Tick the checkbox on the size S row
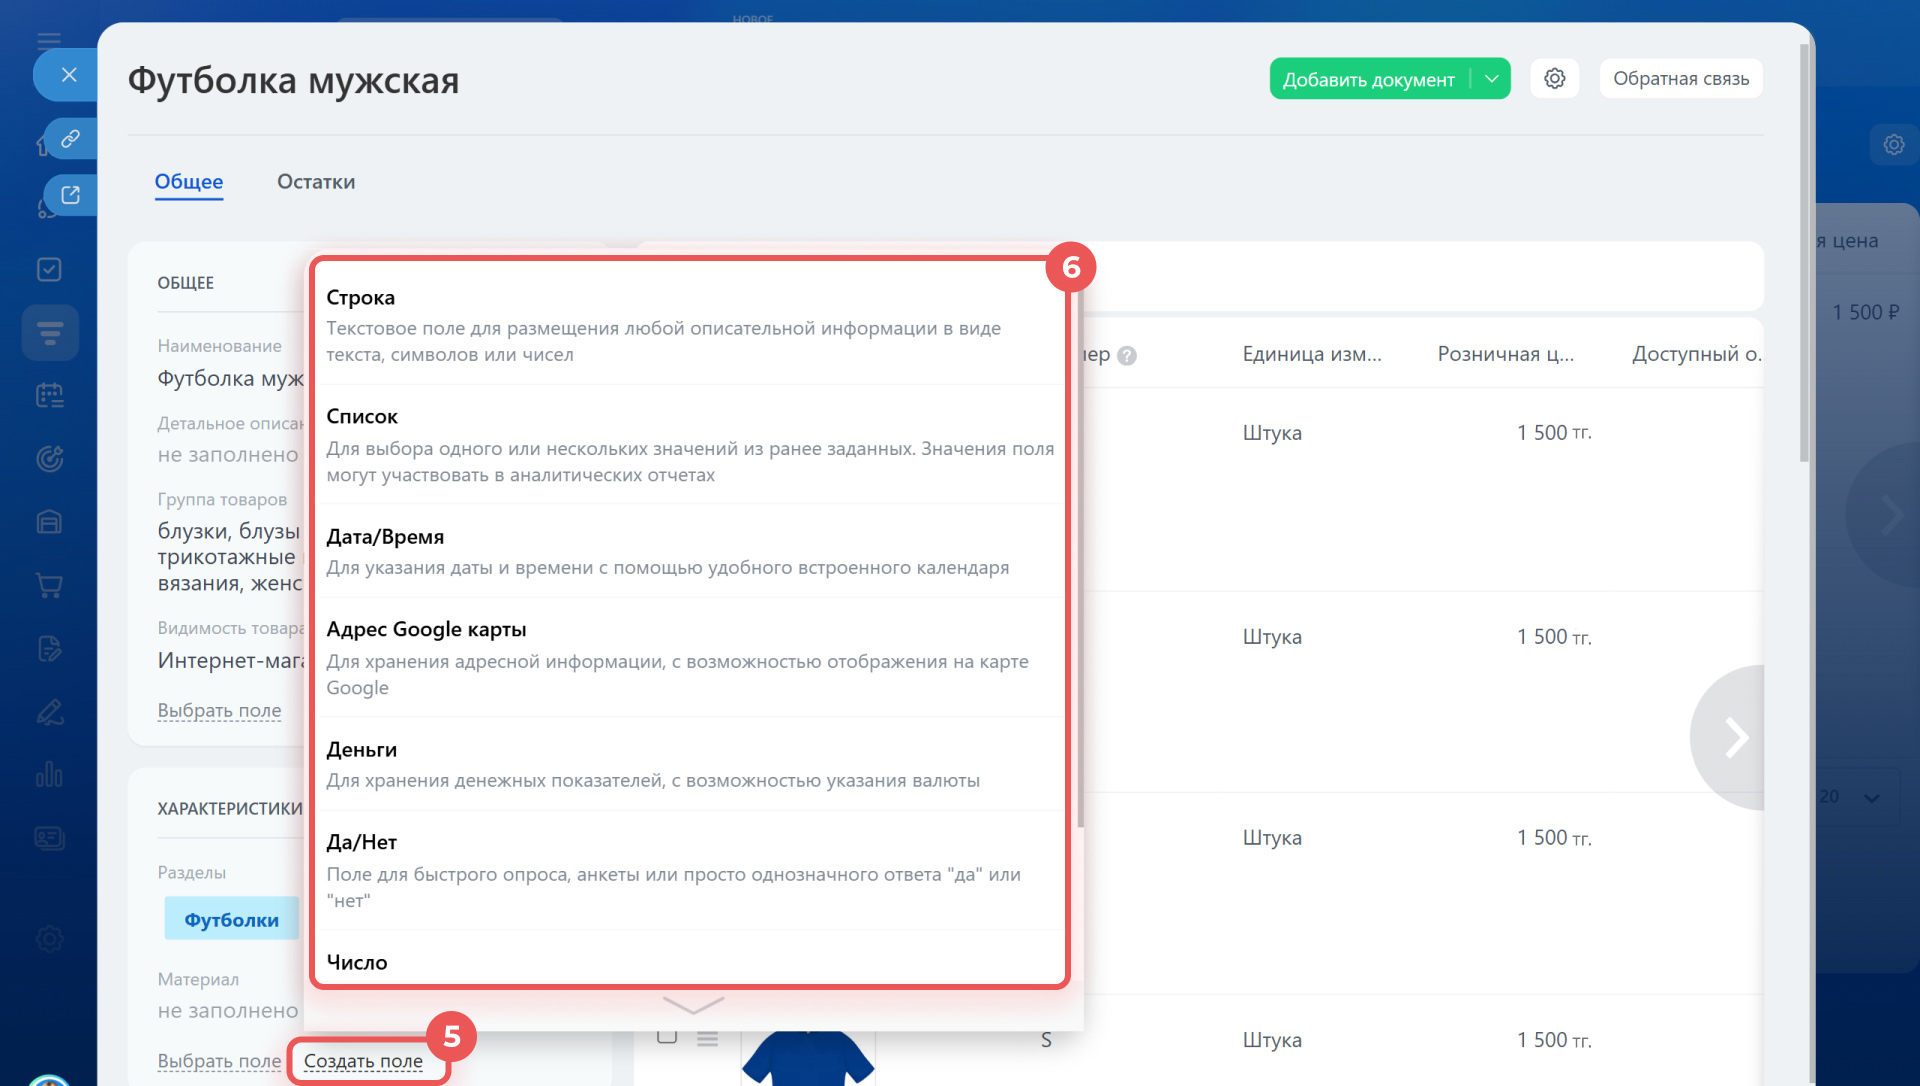 667,1036
